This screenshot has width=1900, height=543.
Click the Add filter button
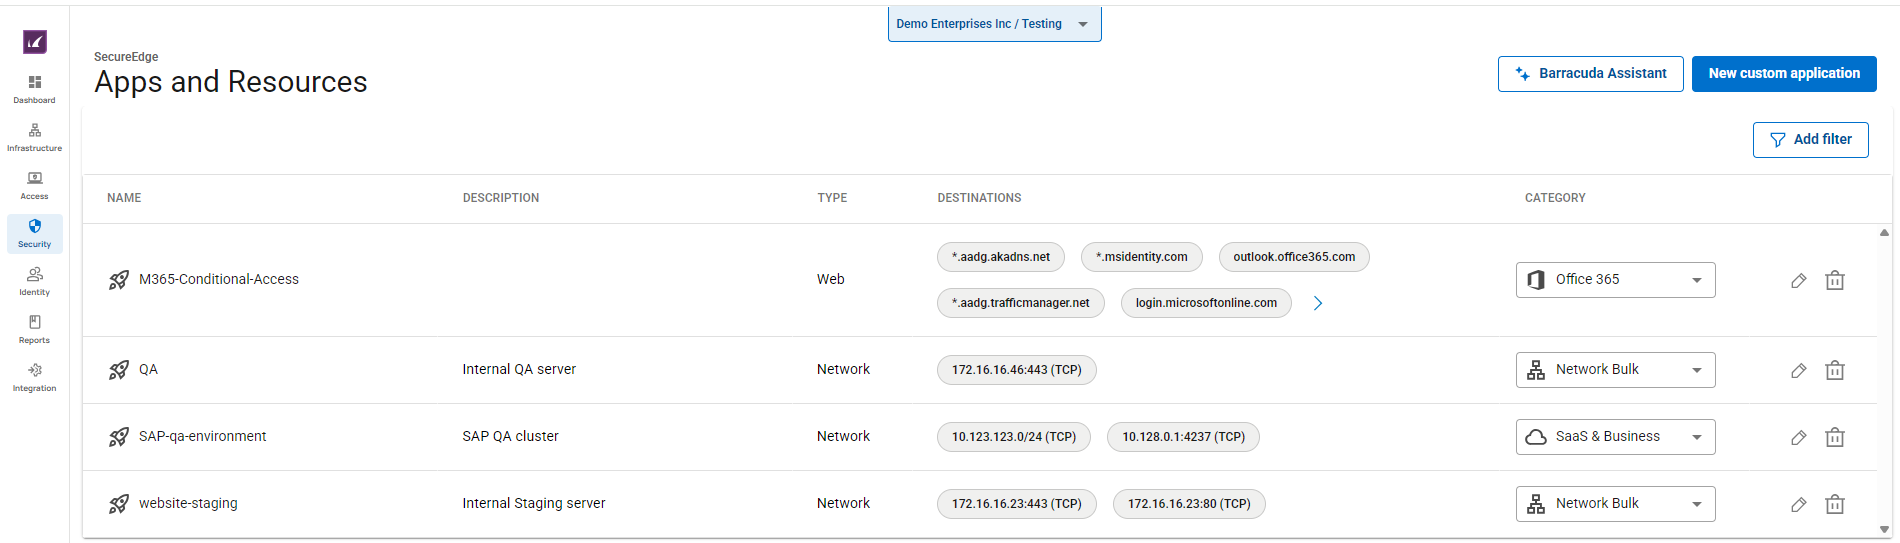coord(1810,140)
